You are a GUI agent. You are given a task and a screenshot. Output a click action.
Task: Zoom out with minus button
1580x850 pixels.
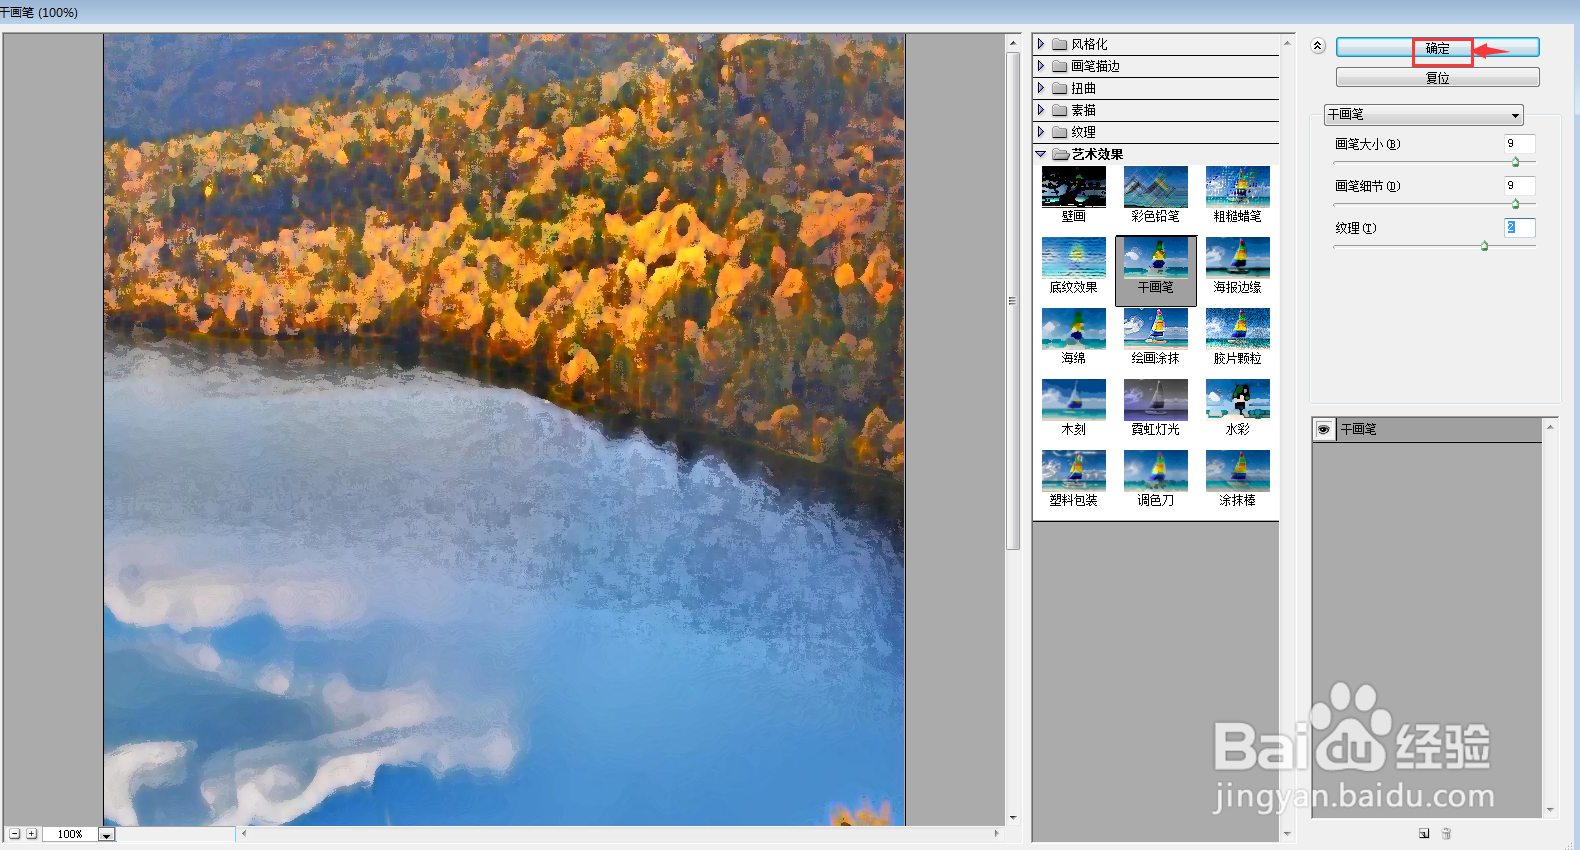(15, 833)
